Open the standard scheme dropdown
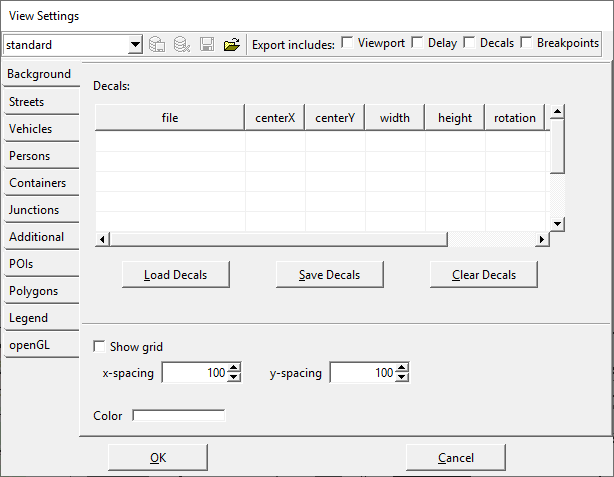Screen dimensions: 614x477 click(x=135, y=45)
